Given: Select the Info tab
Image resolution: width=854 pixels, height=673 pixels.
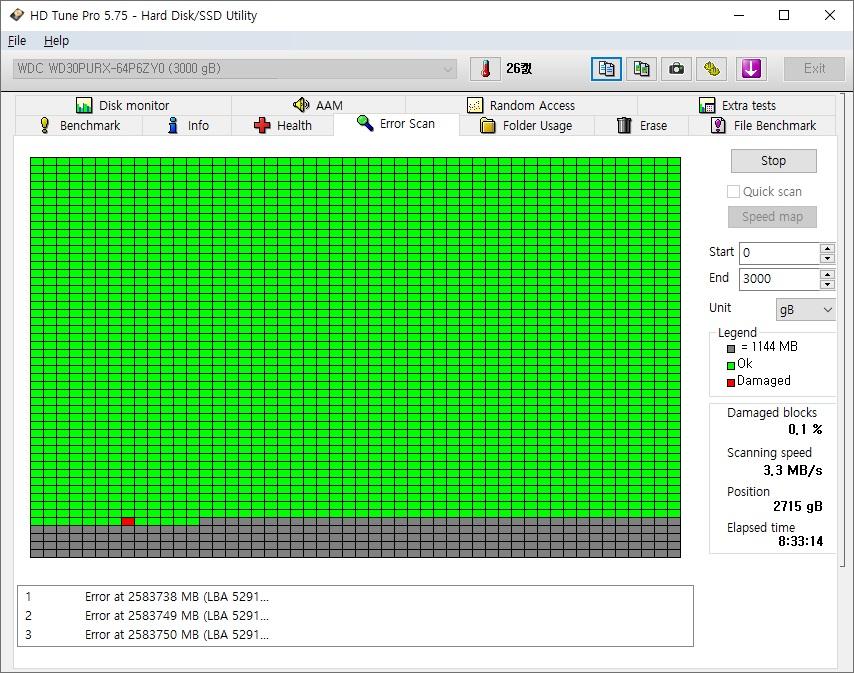Looking at the screenshot, I should 187,125.
